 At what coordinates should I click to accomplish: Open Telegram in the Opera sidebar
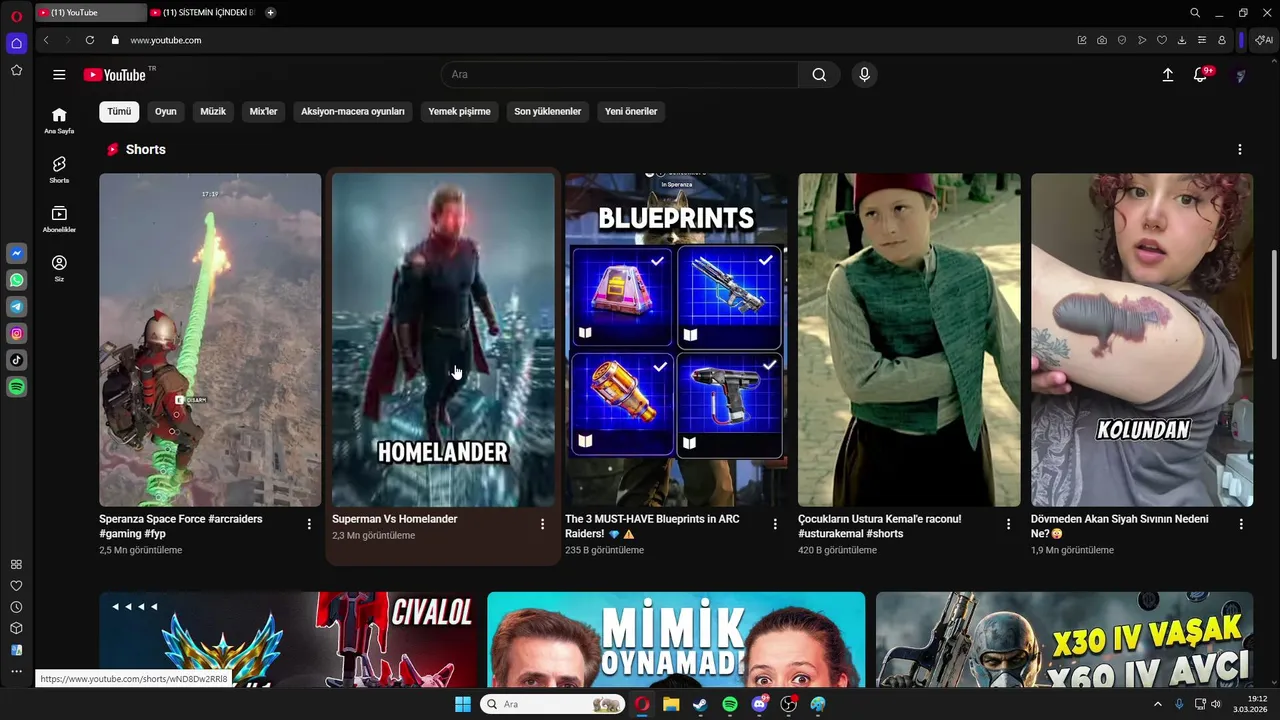[x=16, y=307]
